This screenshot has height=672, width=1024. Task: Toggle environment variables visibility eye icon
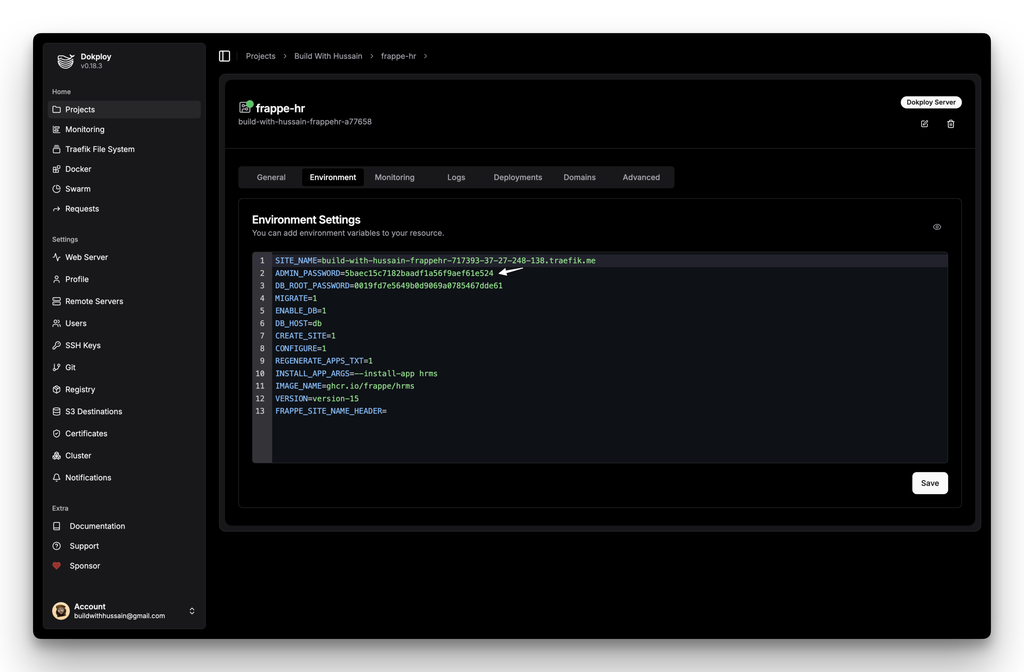pyautogui.click(x=937, y=227)
